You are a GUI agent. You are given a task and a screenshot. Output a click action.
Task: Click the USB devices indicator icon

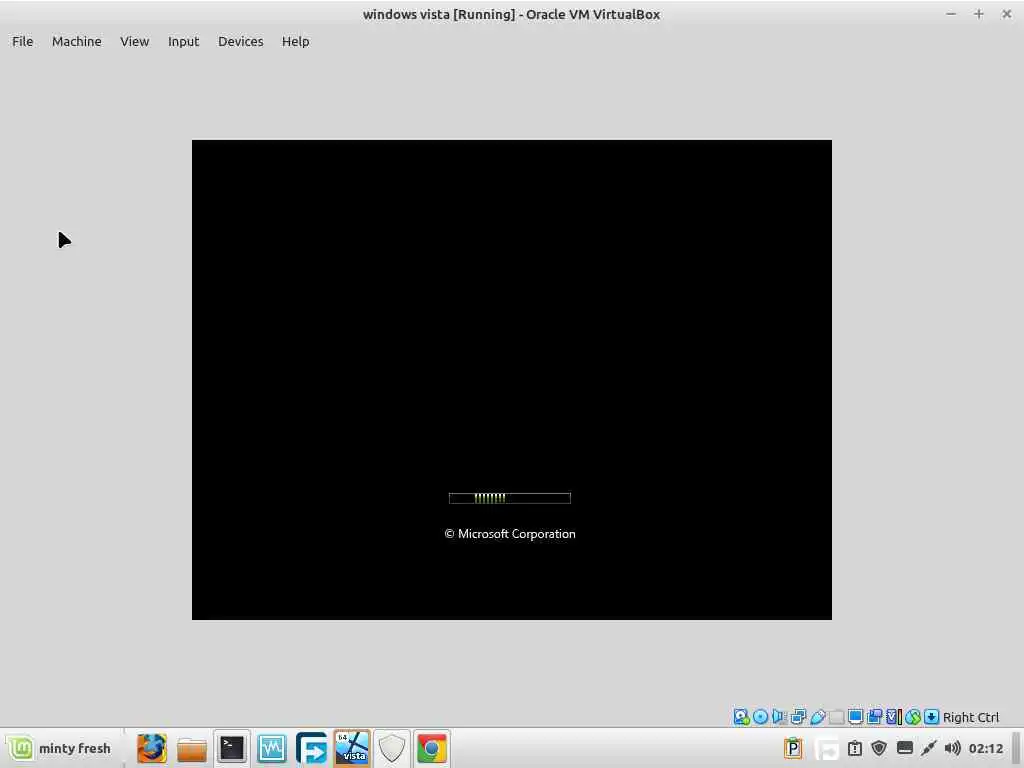point(818,717)
